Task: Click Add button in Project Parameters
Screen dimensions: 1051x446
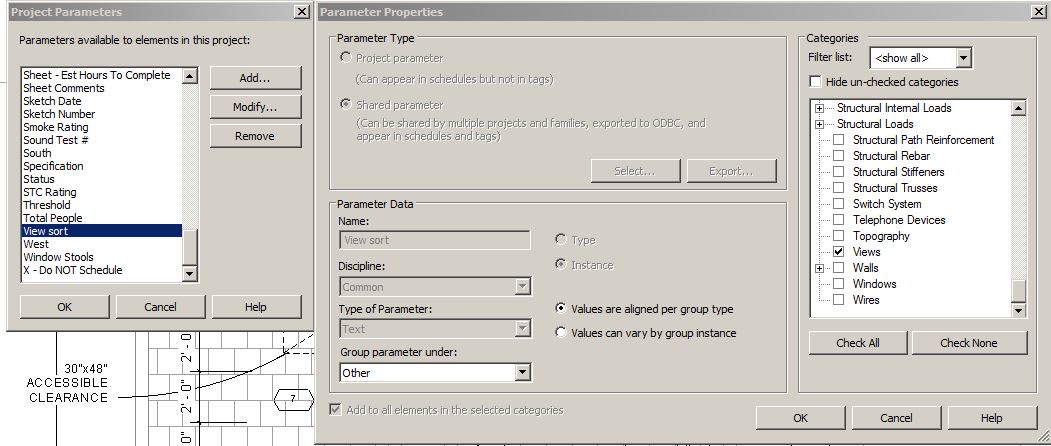Action: (x=255, y=78)
